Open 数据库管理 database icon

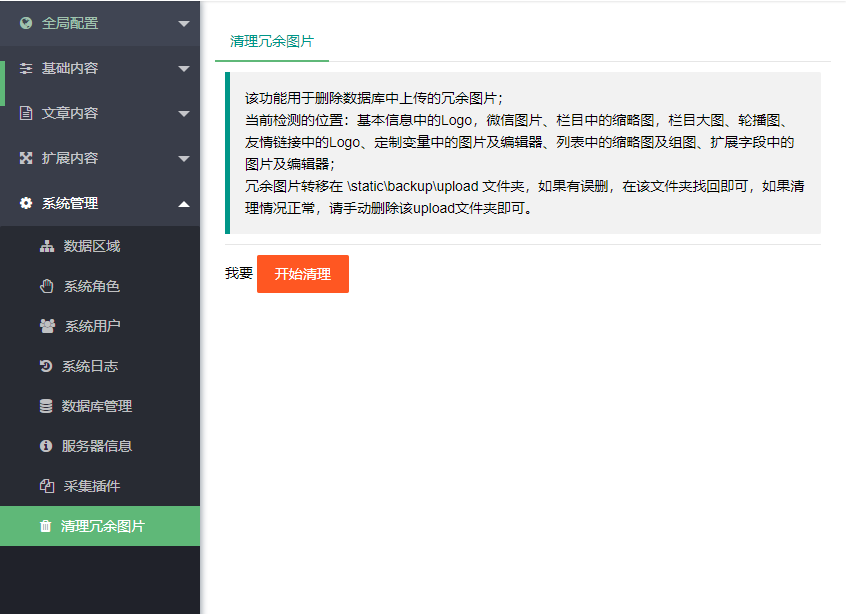[x=47, y=407]
